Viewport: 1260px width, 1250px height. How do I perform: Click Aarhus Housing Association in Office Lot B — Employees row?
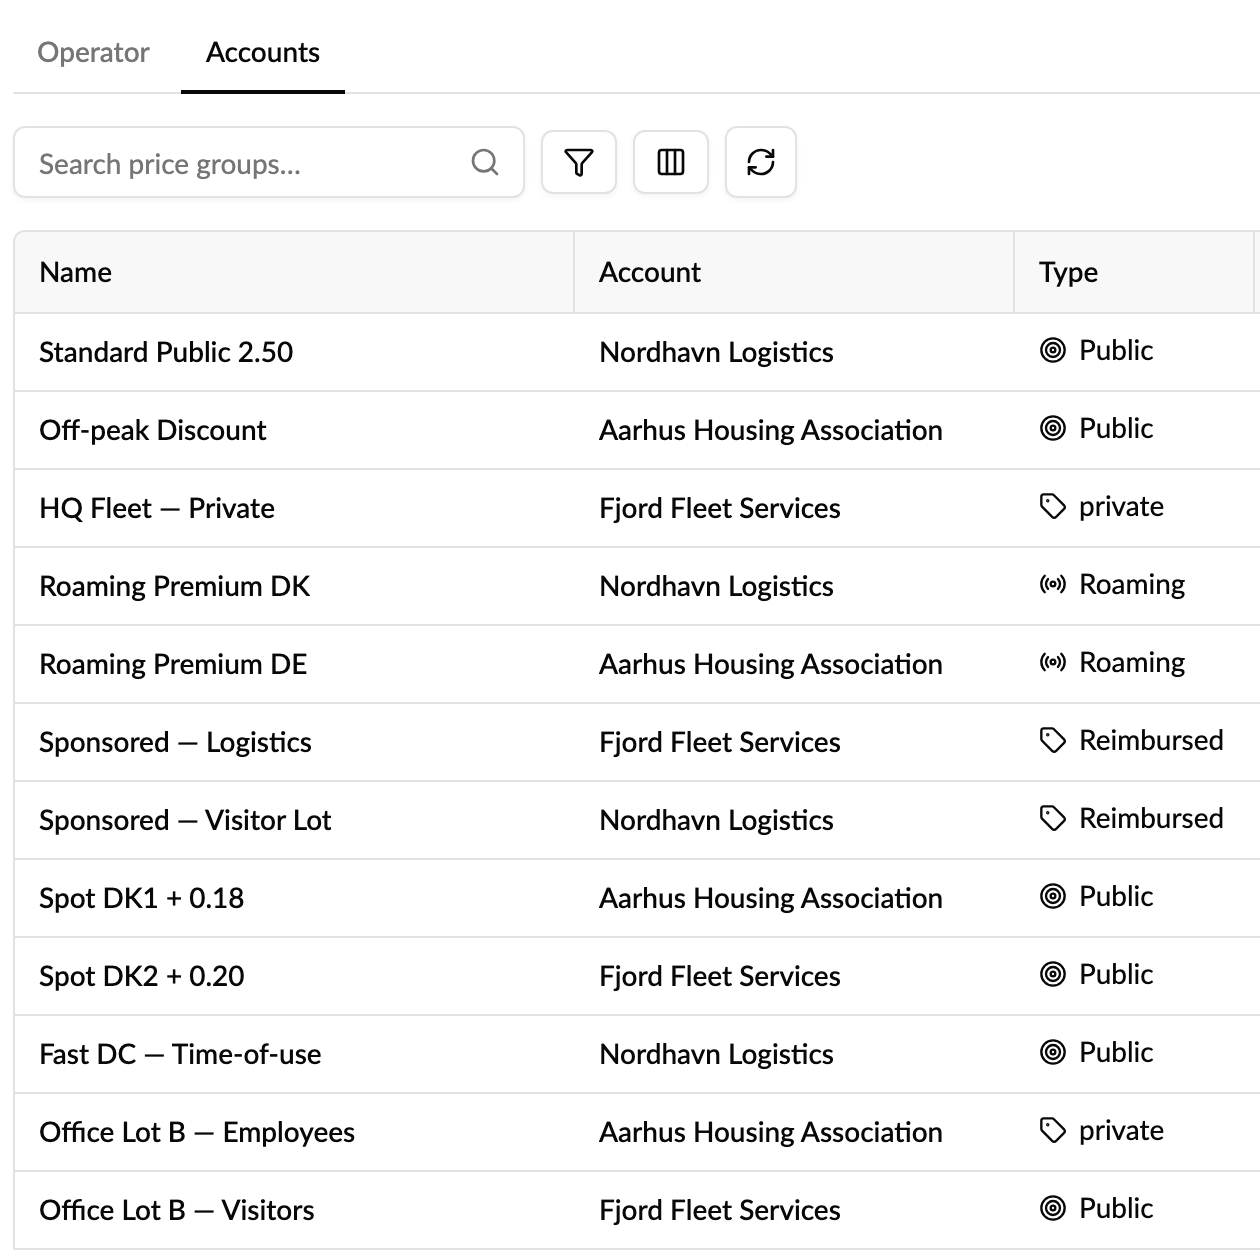(771, 1132)
